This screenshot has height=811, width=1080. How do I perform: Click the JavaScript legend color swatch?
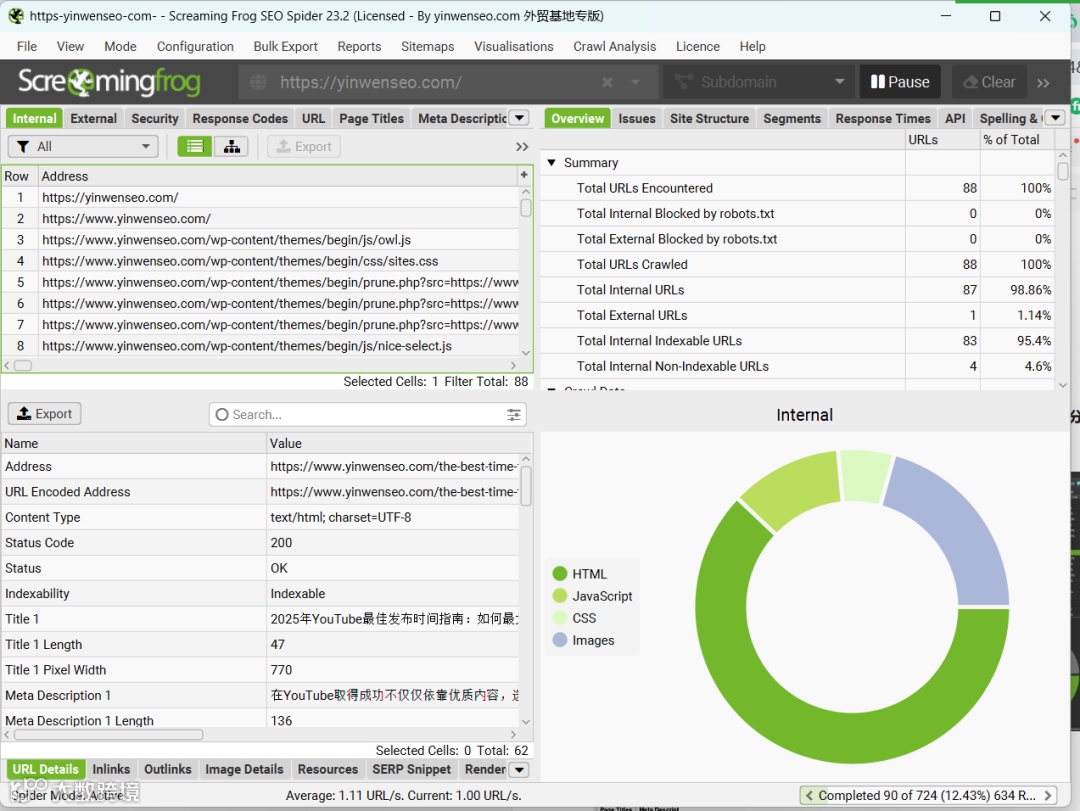pyautogui.click(x=559, y=595)
